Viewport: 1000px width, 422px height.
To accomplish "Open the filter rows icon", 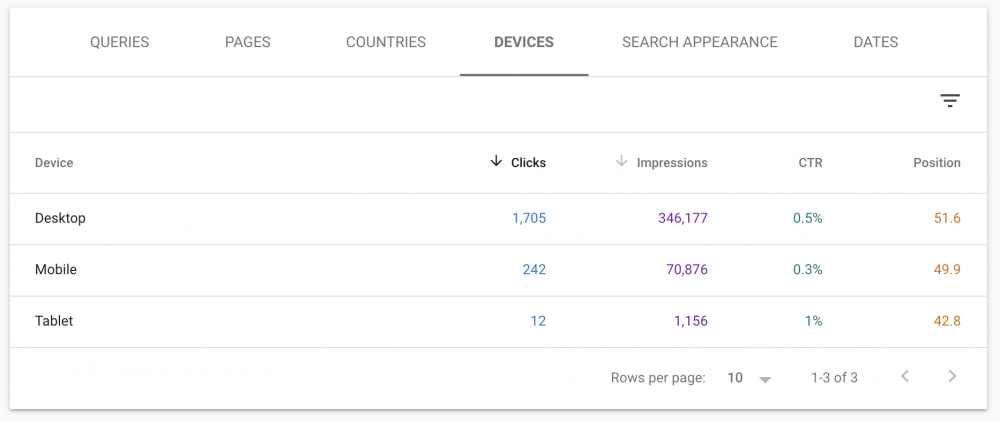I will point(949,101).
